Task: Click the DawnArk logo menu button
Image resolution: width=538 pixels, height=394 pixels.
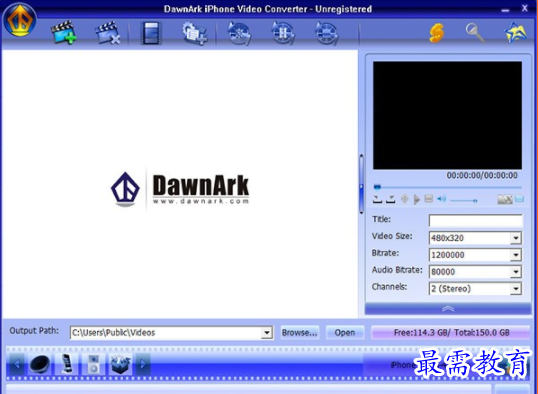Action: point(20,20)
